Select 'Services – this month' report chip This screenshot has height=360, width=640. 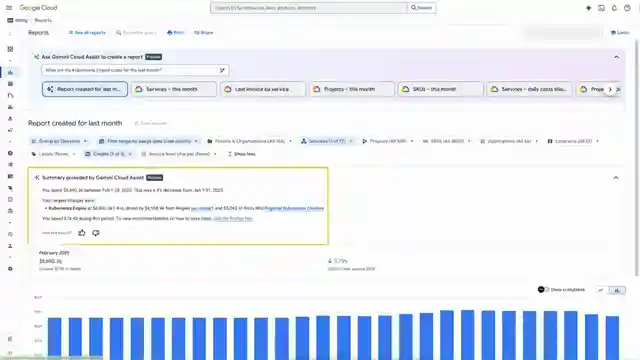pyautogui.click(x=174, y=89)
